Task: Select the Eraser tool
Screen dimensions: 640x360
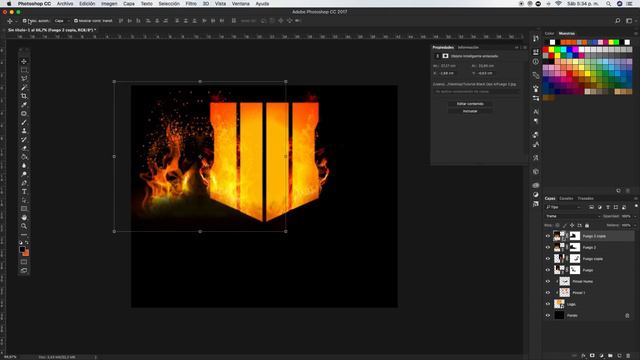Action: 24,148
